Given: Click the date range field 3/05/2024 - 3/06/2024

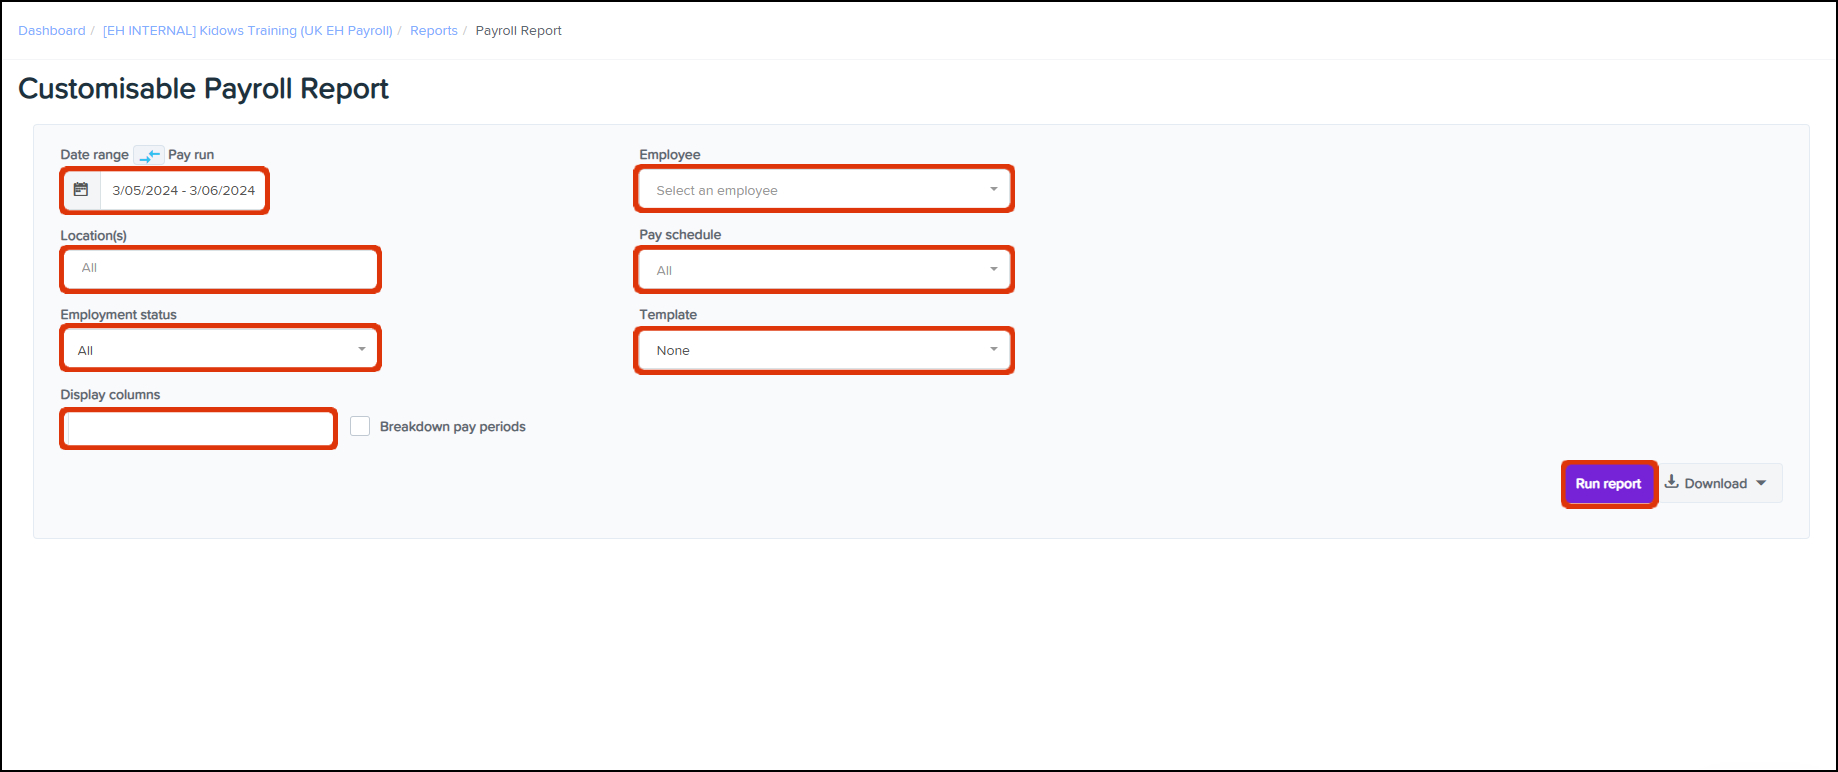Looking at the screenshot, I should coord(183,190).
